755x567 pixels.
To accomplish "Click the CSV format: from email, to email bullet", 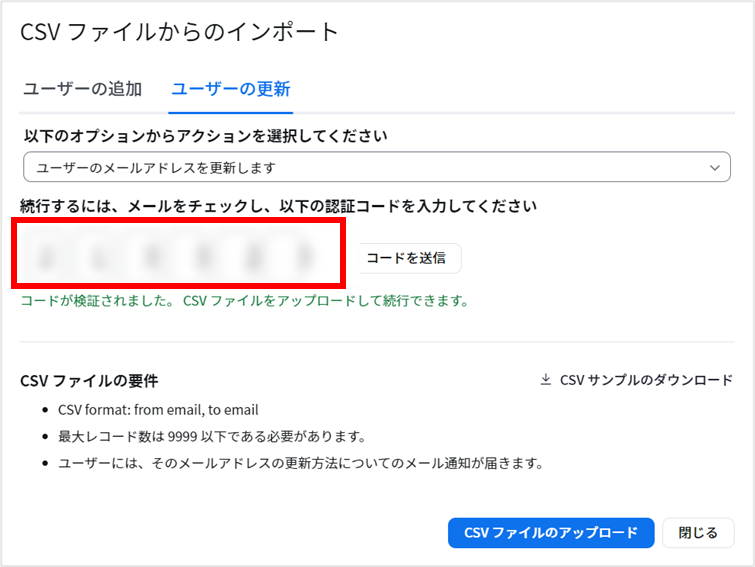I will pyautogui.click(x=158, y=410).
